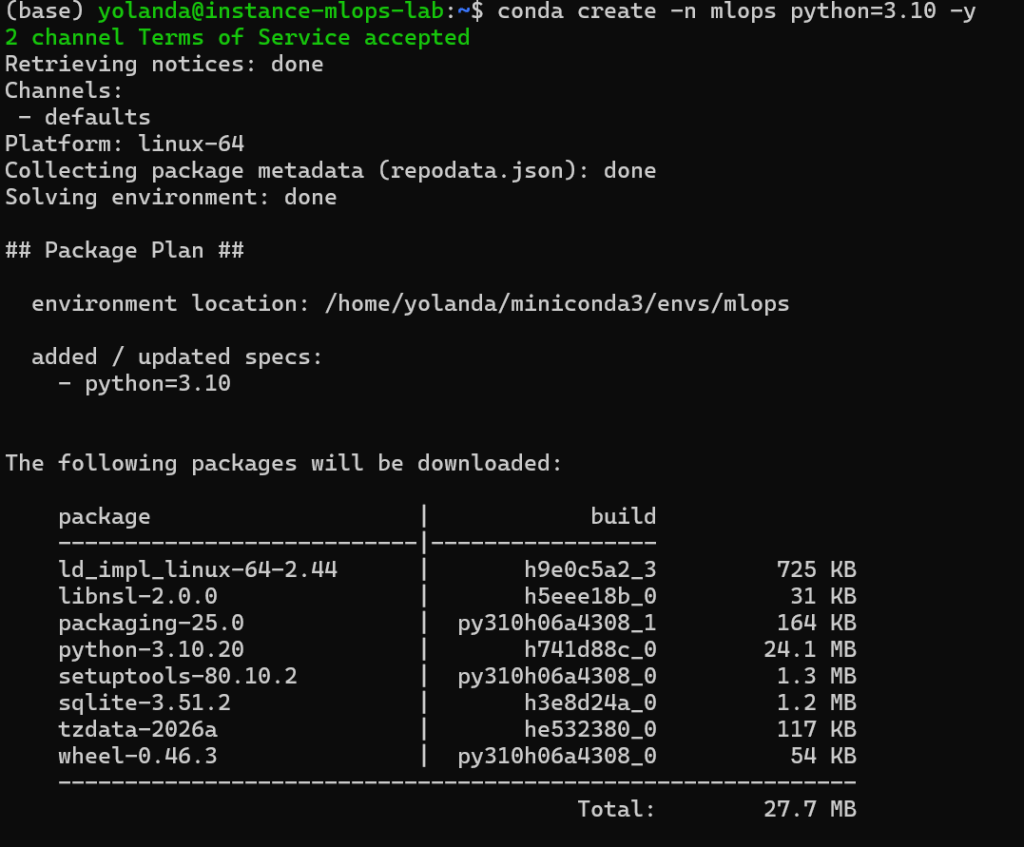This screenshot has width=1024, height=847.
Task: Click the conda create command text
Action: point(736,12)
